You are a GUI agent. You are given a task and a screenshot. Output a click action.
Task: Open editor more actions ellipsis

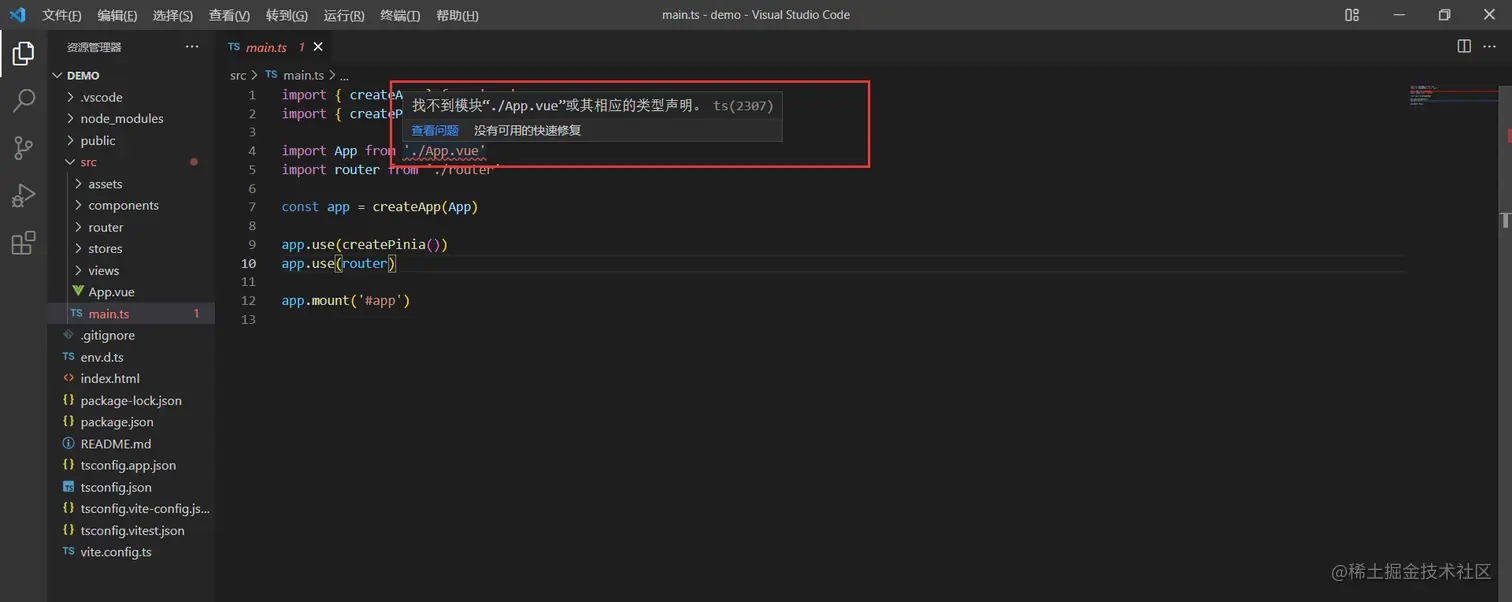pyautogui.click(x=1491, y=46)
